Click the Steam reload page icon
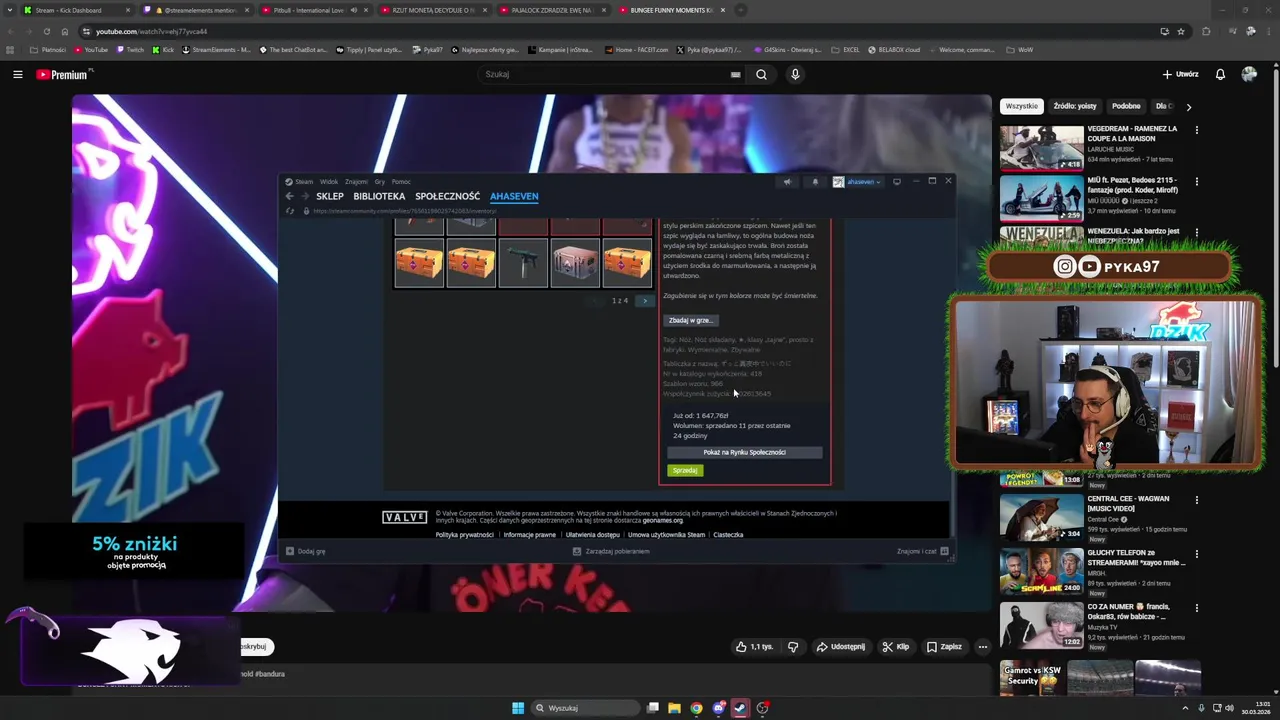 (290, 211)
